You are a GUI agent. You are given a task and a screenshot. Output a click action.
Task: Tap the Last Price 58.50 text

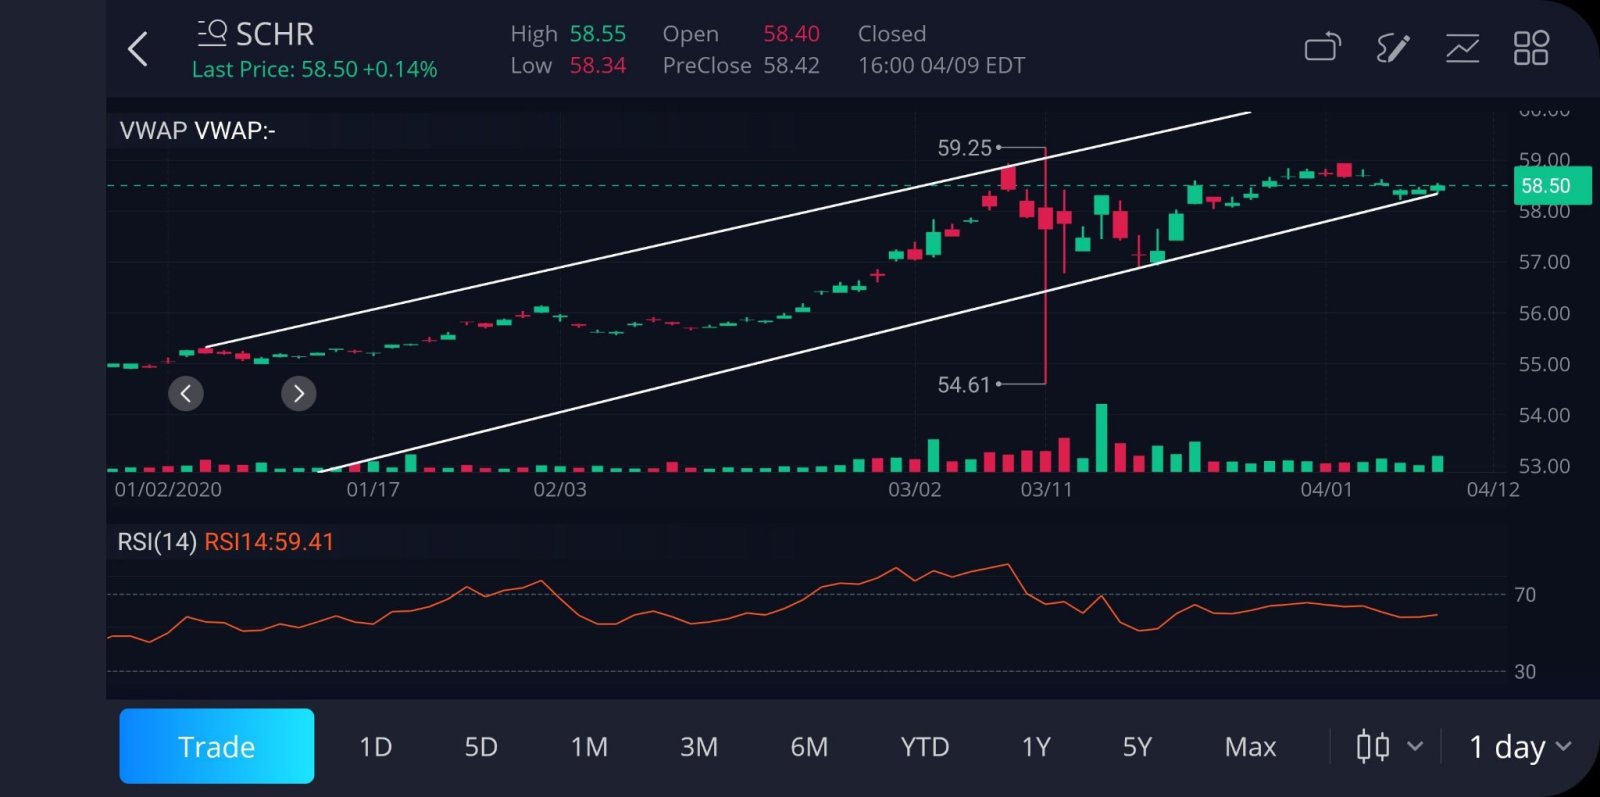314,70
